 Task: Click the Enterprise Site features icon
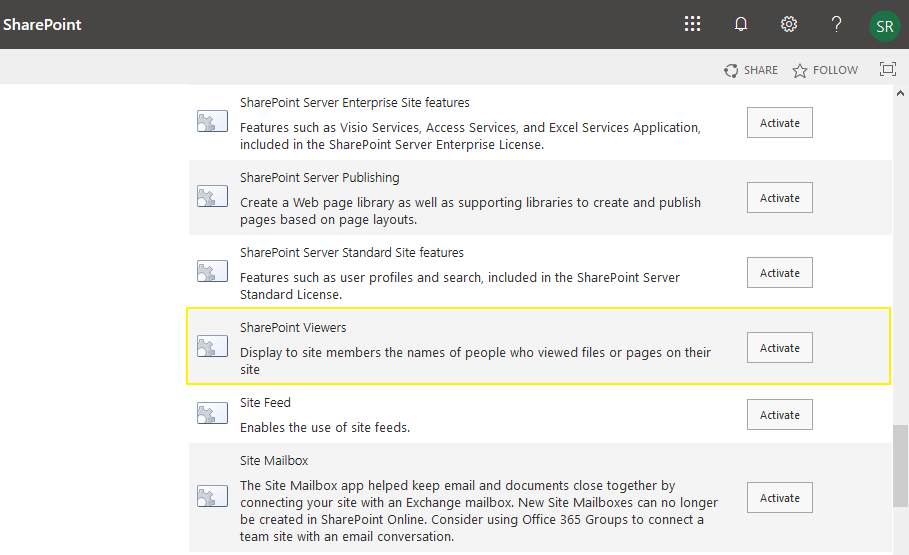pos(212,122)
